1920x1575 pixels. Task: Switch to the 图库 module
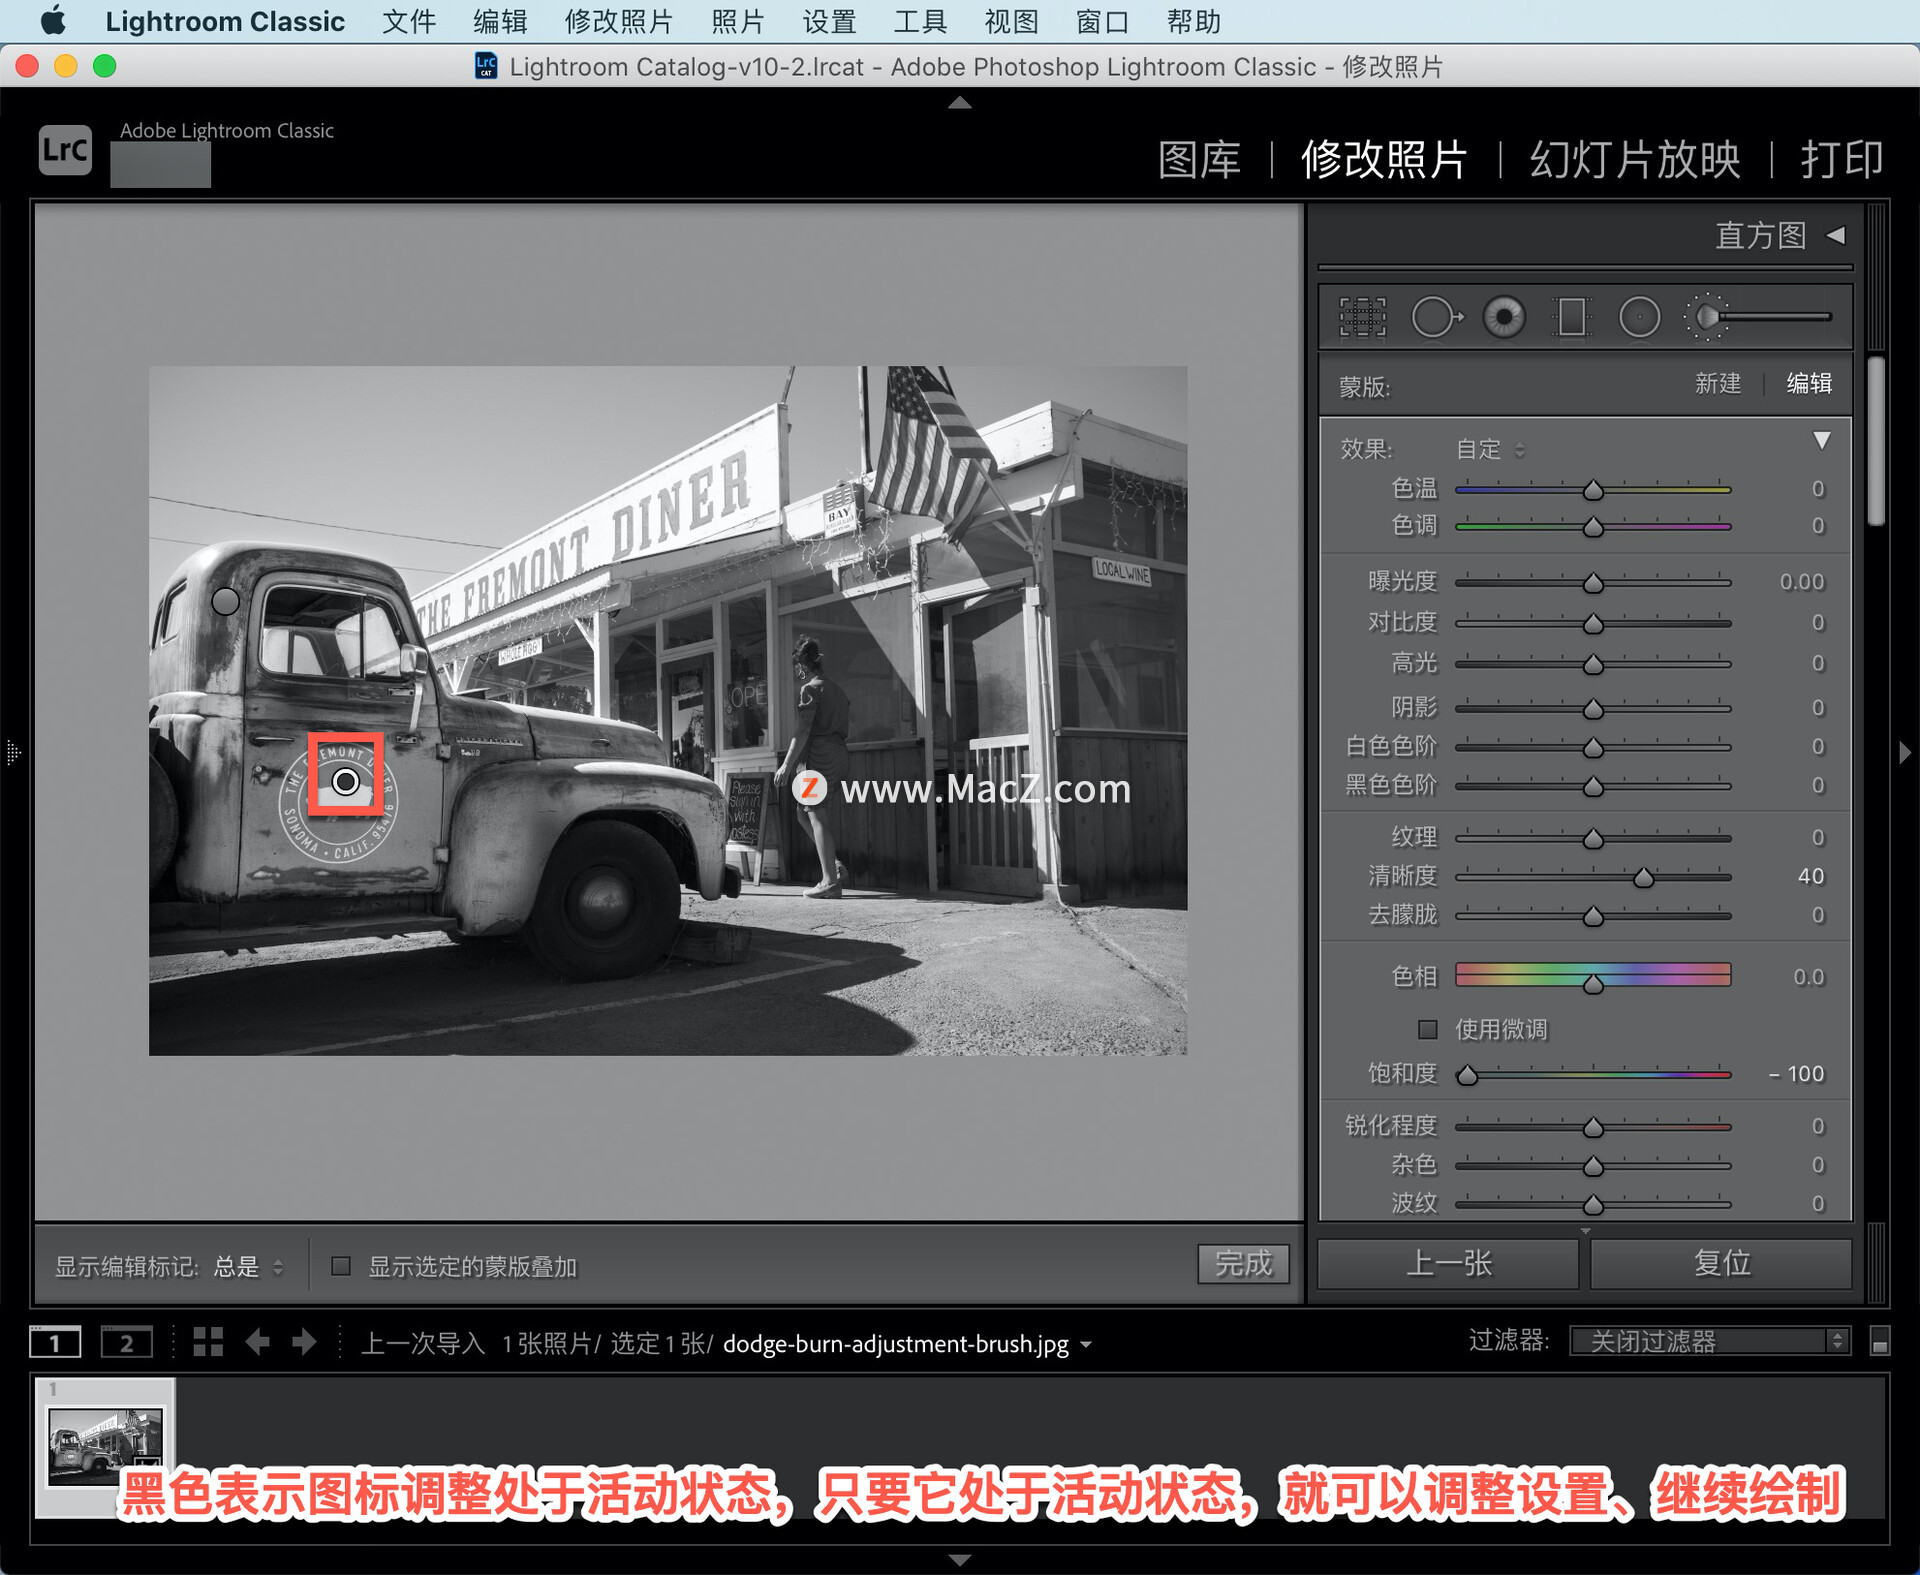point(1200,159)
